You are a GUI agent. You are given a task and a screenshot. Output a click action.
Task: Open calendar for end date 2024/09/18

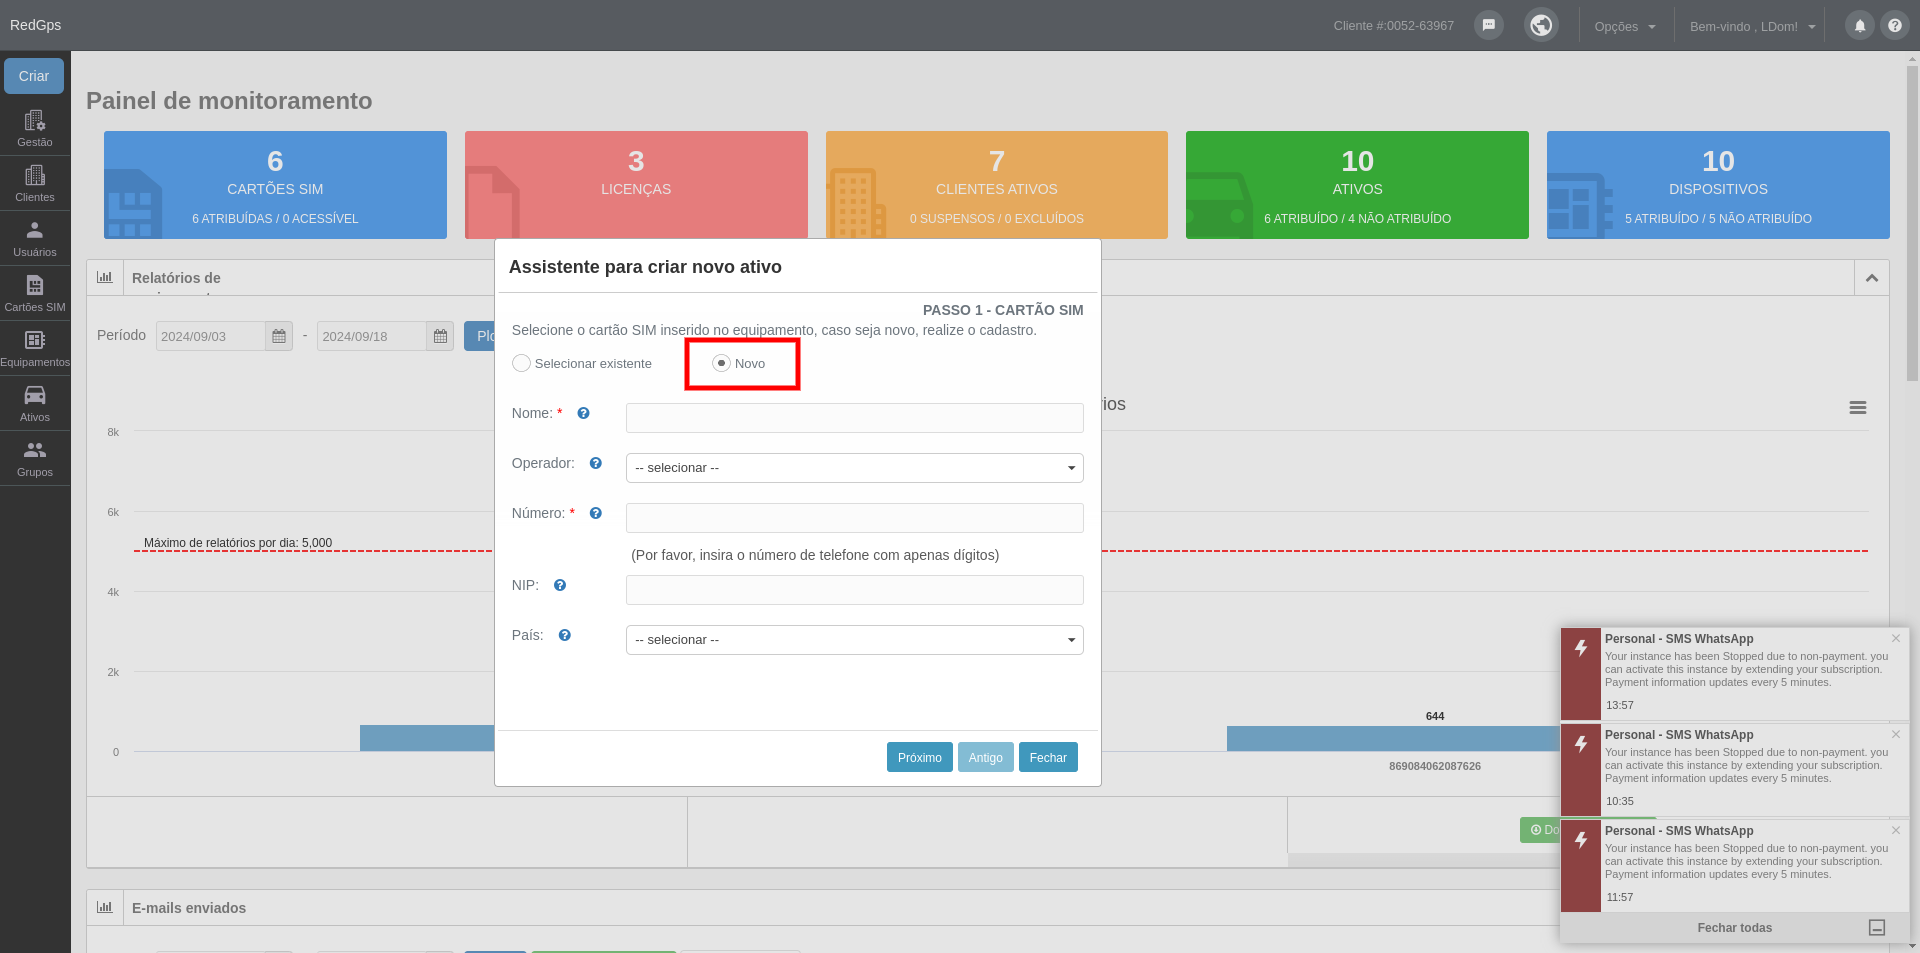440,336
